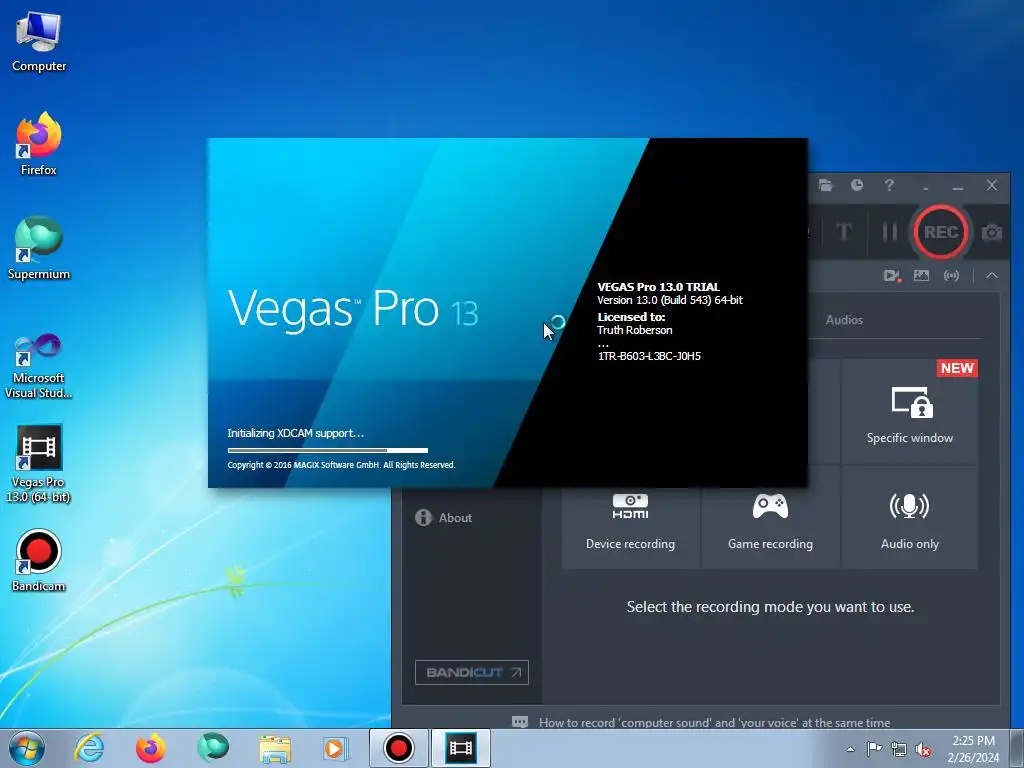This screenshot has height=768, width=1024.
Task: Switch to Bandicam via its taskbar button
Action: 398,748
